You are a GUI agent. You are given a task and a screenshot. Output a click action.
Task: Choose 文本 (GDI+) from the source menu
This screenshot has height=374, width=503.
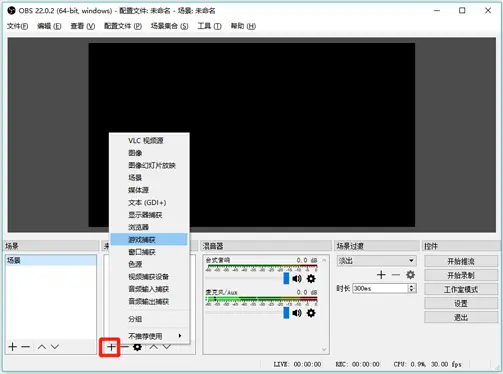tap(149, 202)
